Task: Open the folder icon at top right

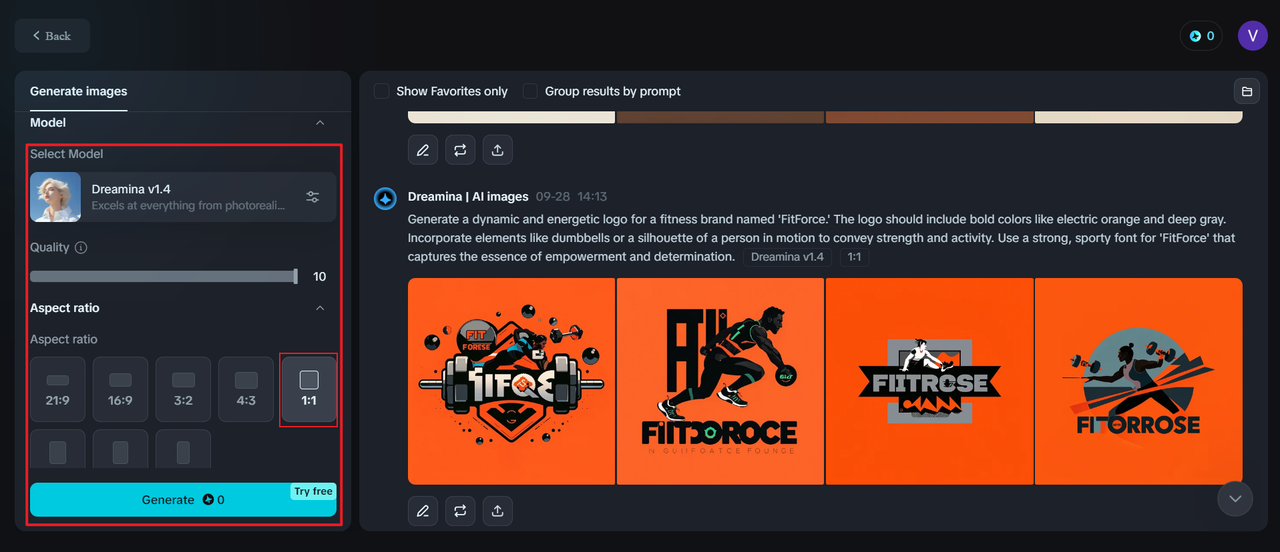Action: pos(1247,91)
